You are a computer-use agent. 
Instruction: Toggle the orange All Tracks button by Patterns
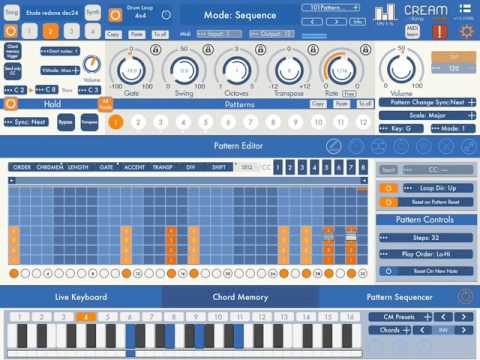click(x=105, y=105)
